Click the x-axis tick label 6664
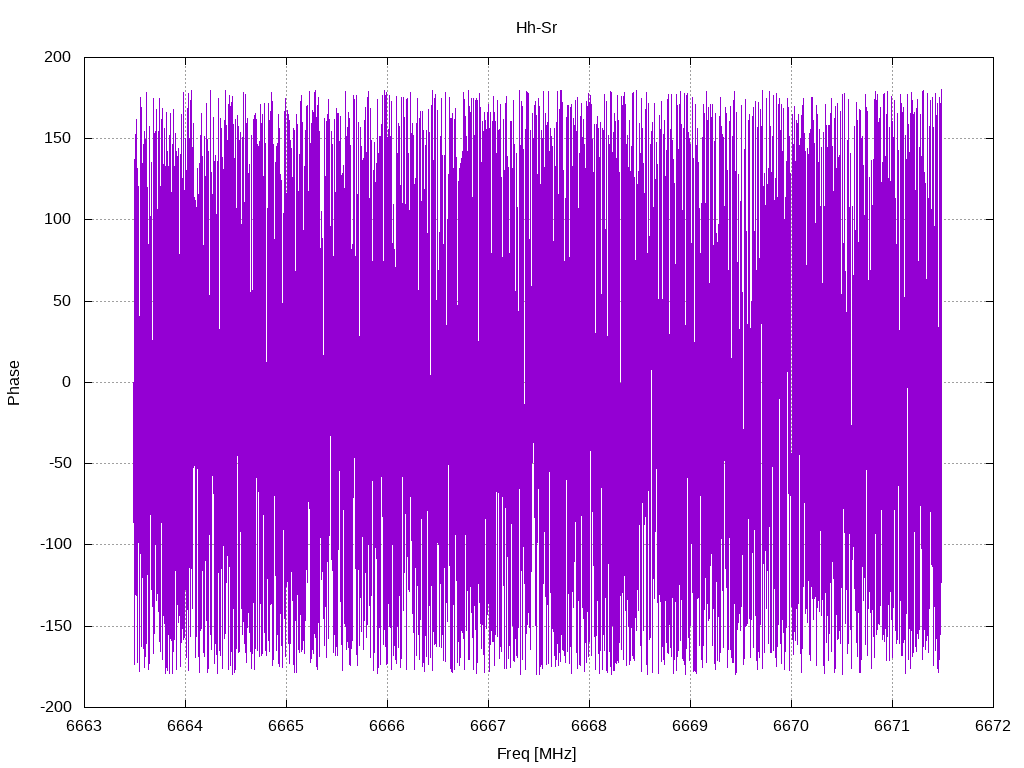 [185, 726]
